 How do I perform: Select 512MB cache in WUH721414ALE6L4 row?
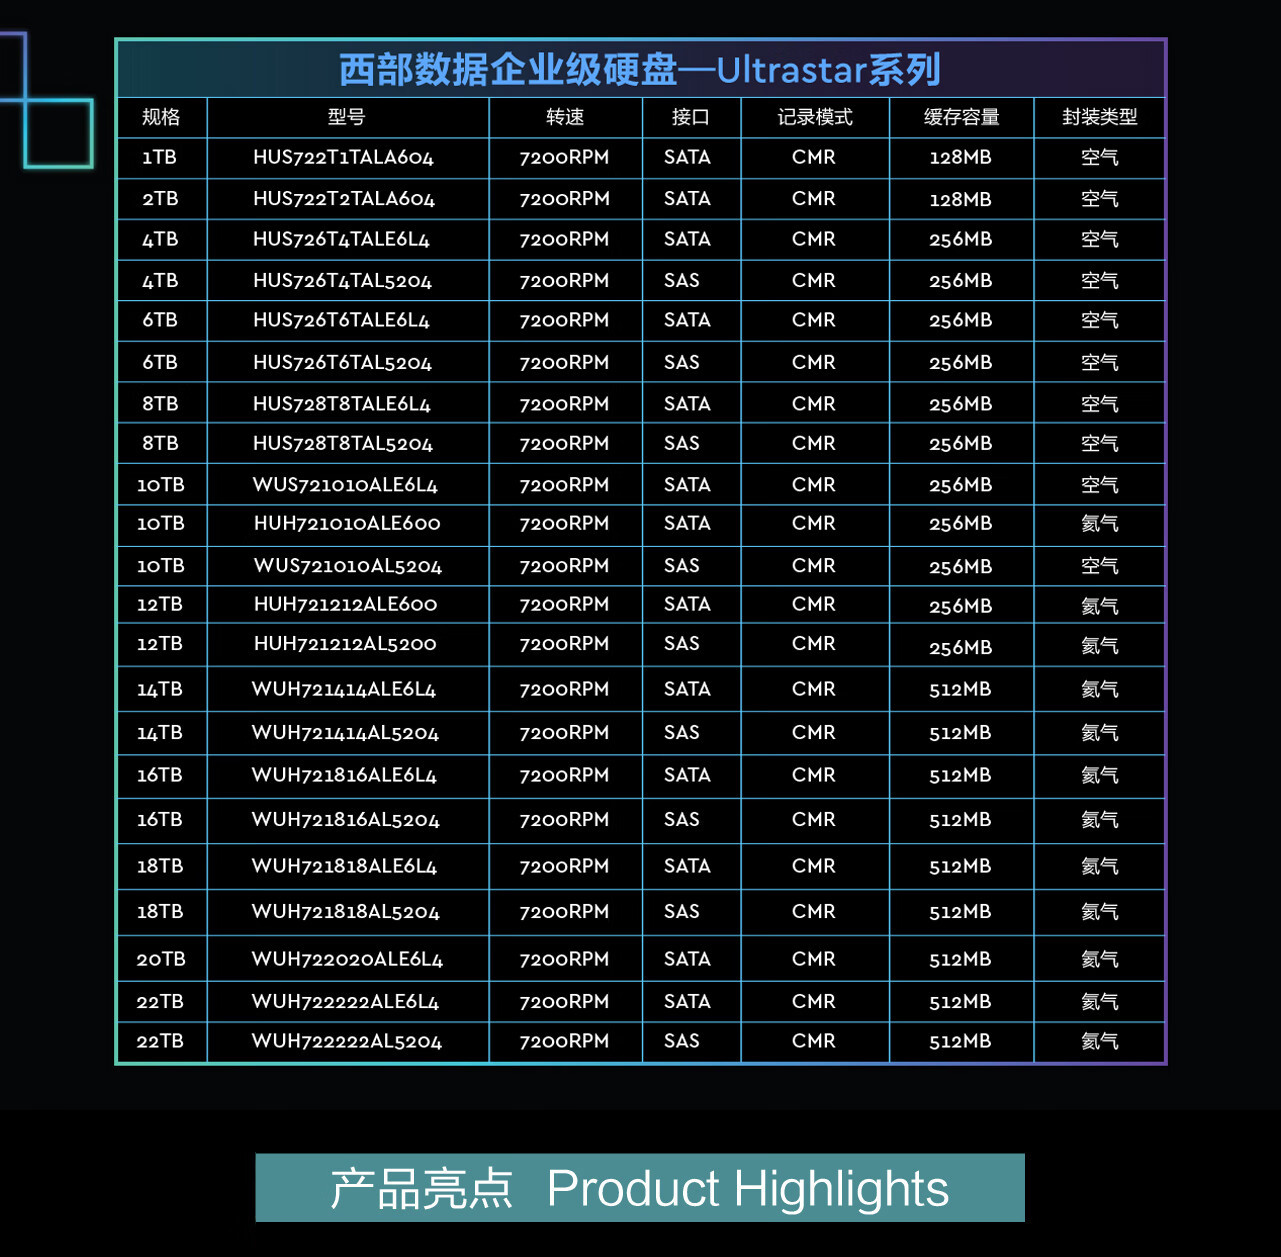click(960, 689)
